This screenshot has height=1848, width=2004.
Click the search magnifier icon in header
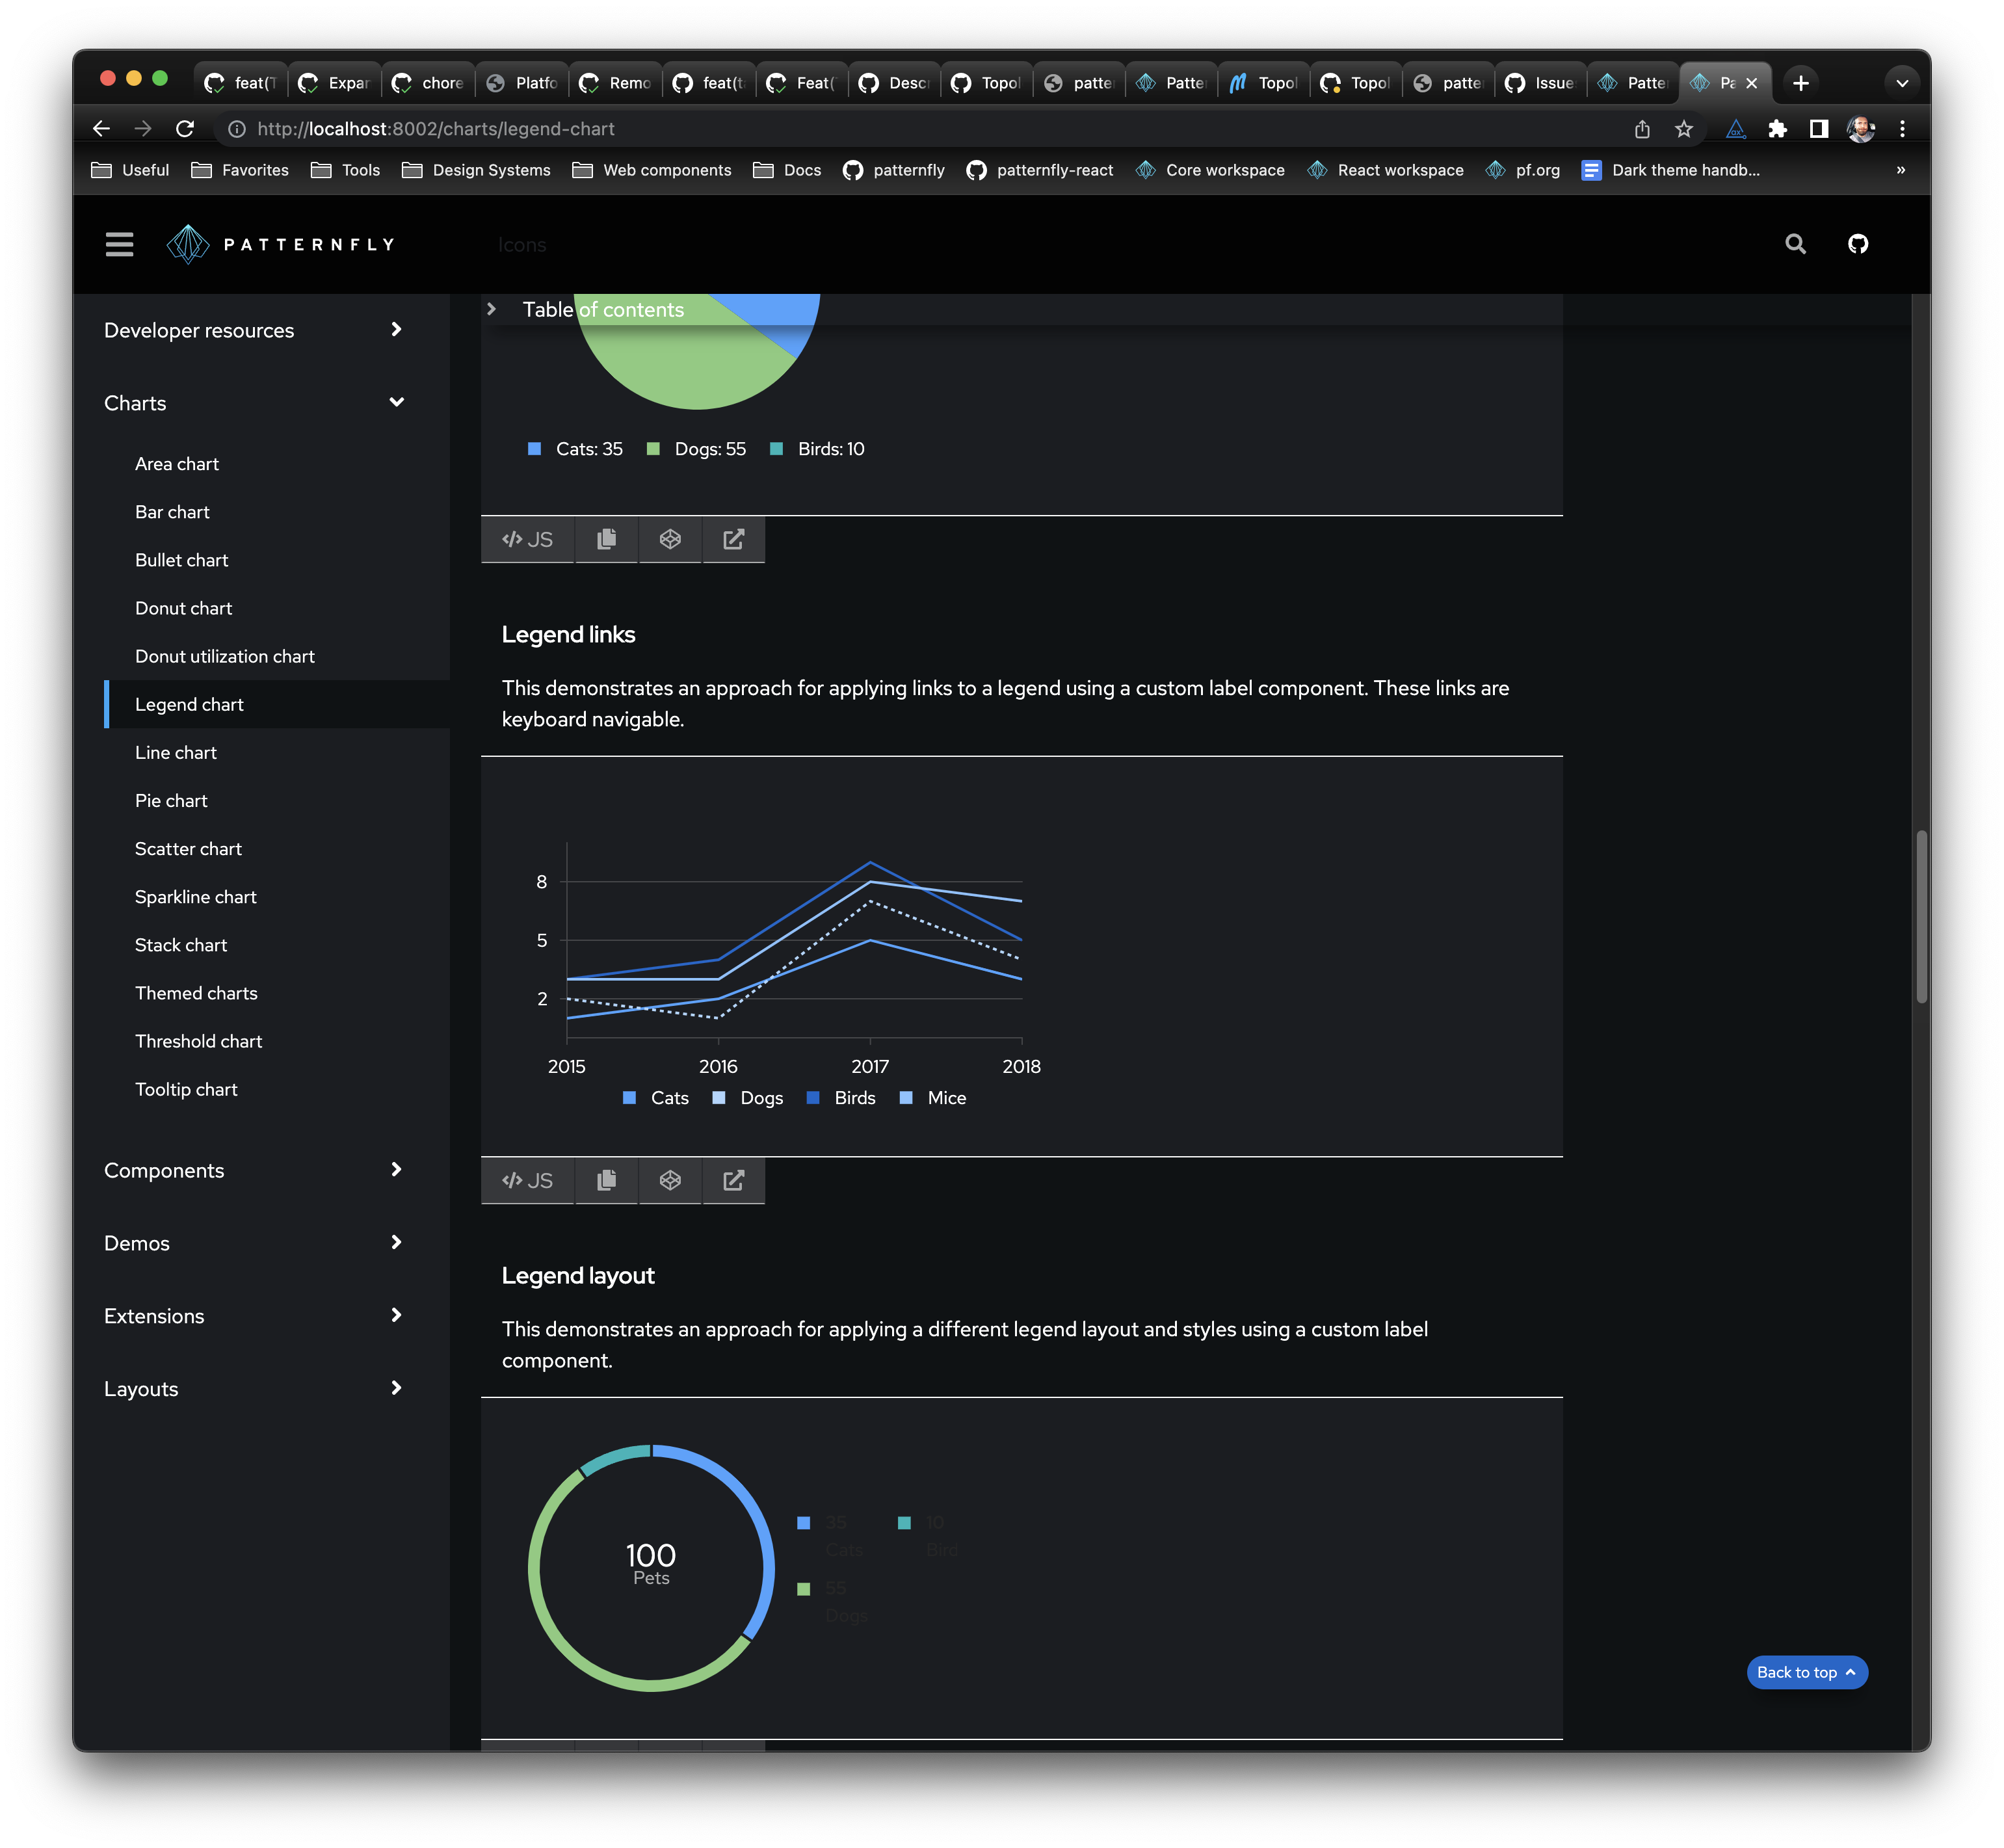[1795, 244]
